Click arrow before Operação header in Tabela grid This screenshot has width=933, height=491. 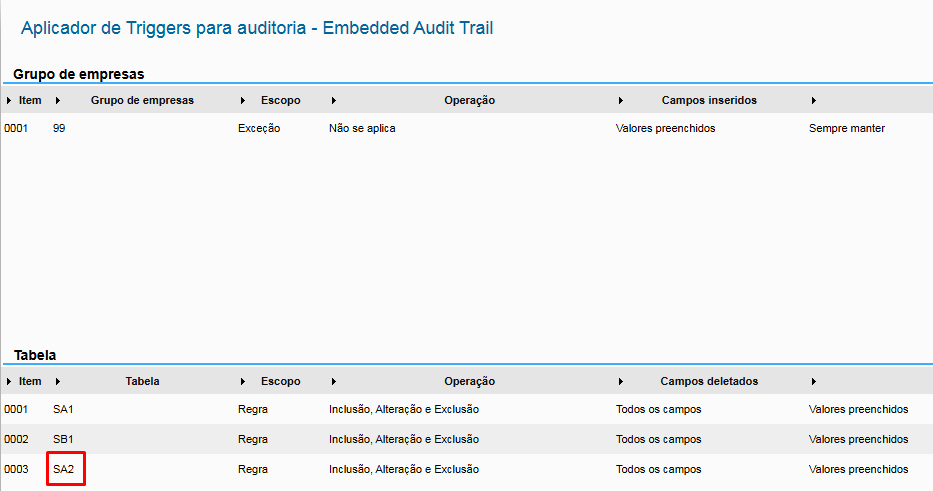pos(333,382)
